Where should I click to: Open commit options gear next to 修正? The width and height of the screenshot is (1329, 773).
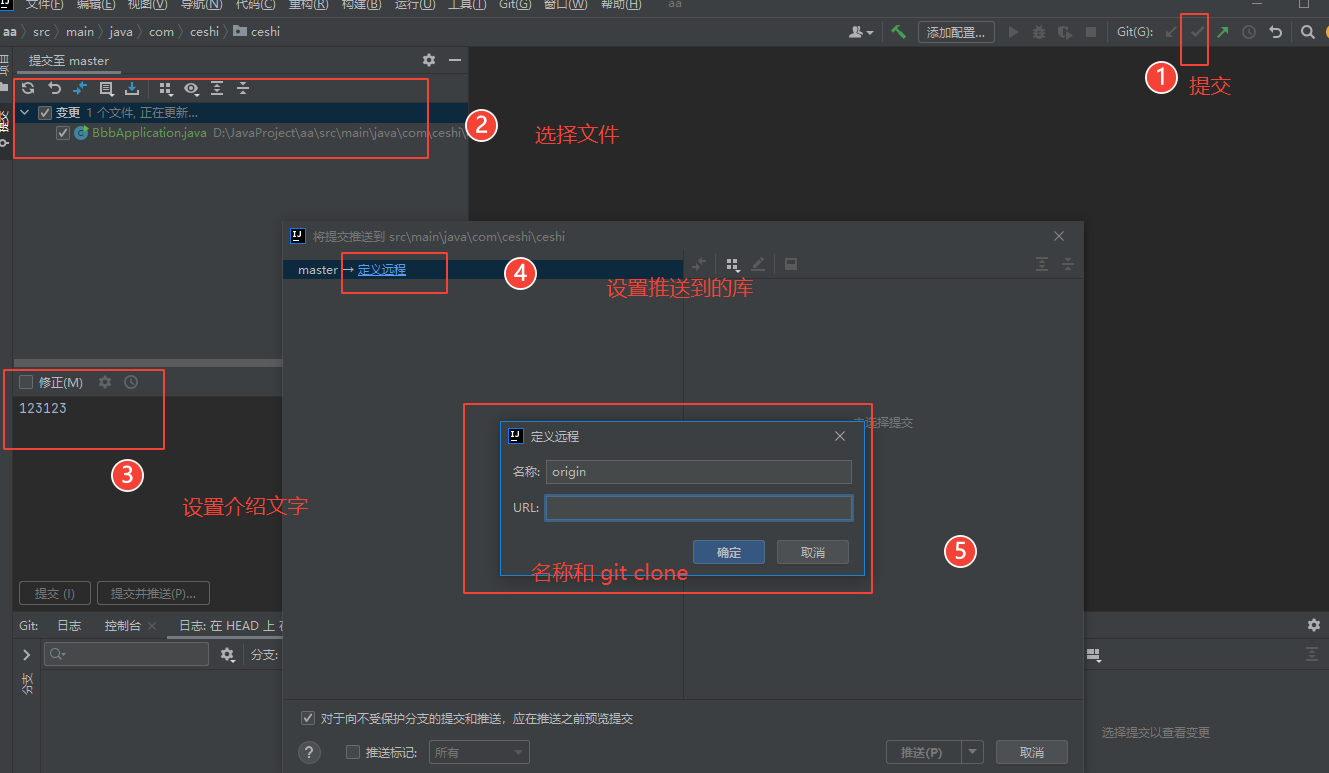coord(105,382)
